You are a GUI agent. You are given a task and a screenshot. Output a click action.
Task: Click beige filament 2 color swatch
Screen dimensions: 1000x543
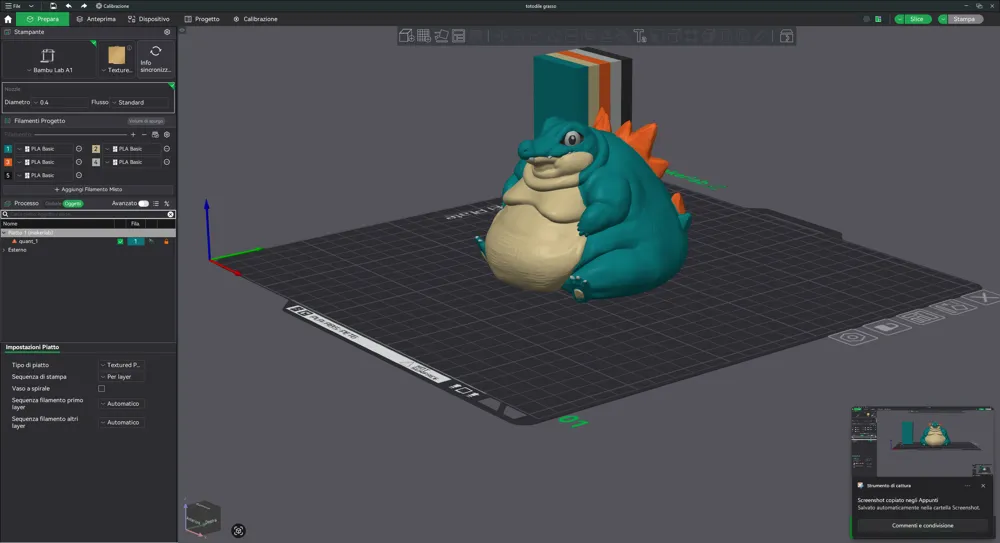pyautogui.click(x=96, y=149)
